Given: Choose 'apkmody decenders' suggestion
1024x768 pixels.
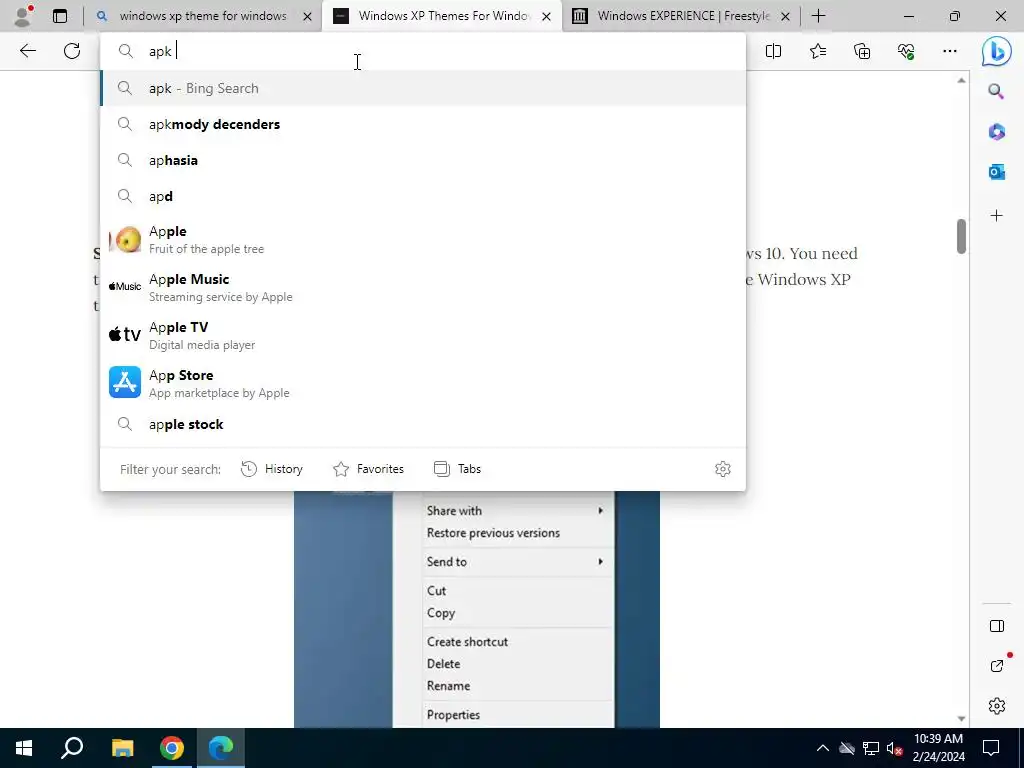Looking at the screenshot, I should coord(423,124).
